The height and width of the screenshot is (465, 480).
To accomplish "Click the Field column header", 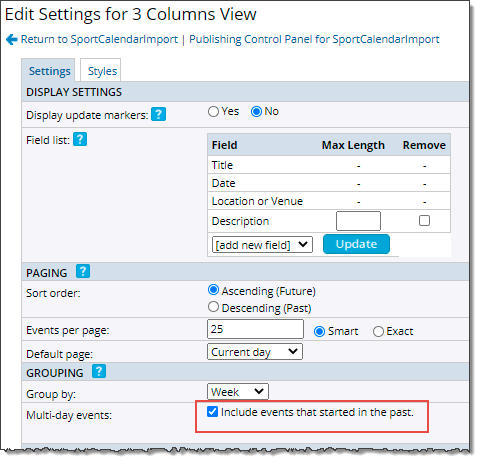I will (225, 145).
